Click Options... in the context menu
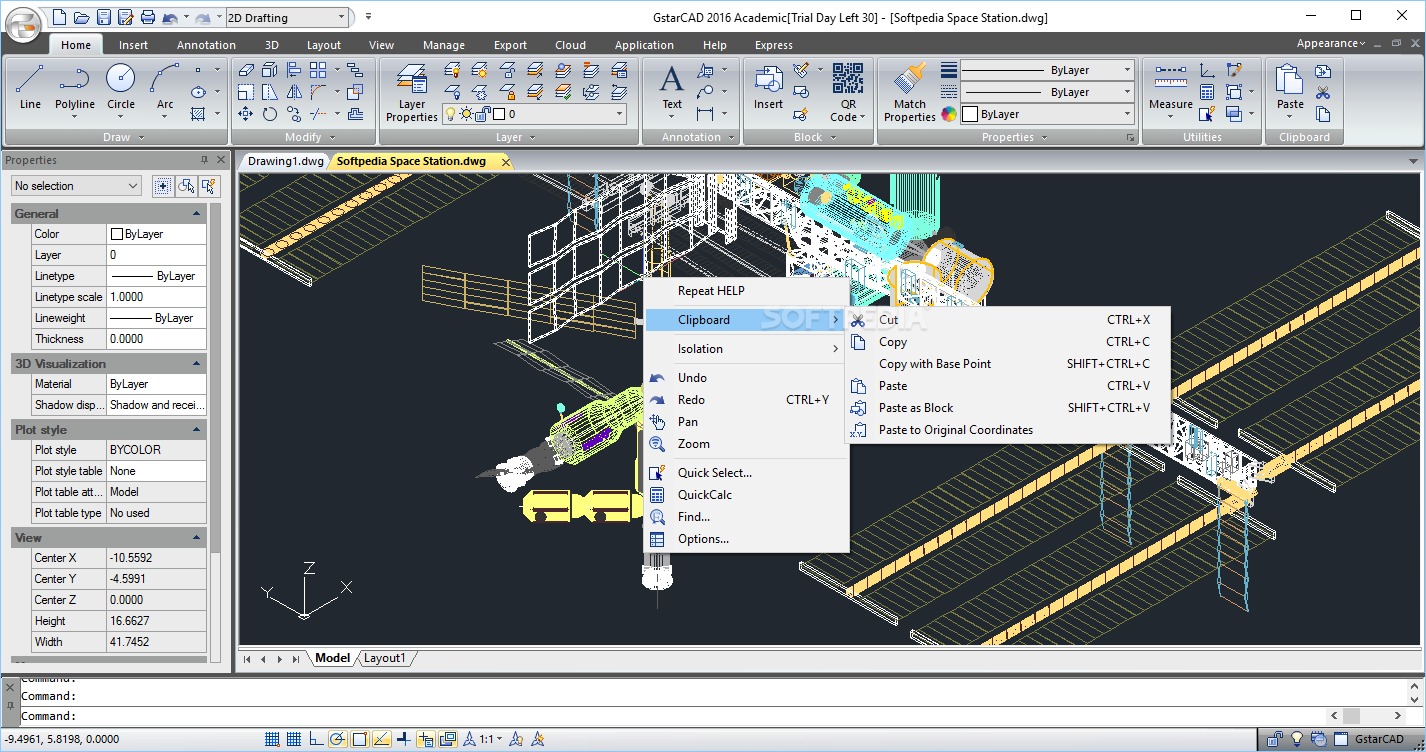The width and height of the screenshot is (1426, 752). click(x=746, y=539)
